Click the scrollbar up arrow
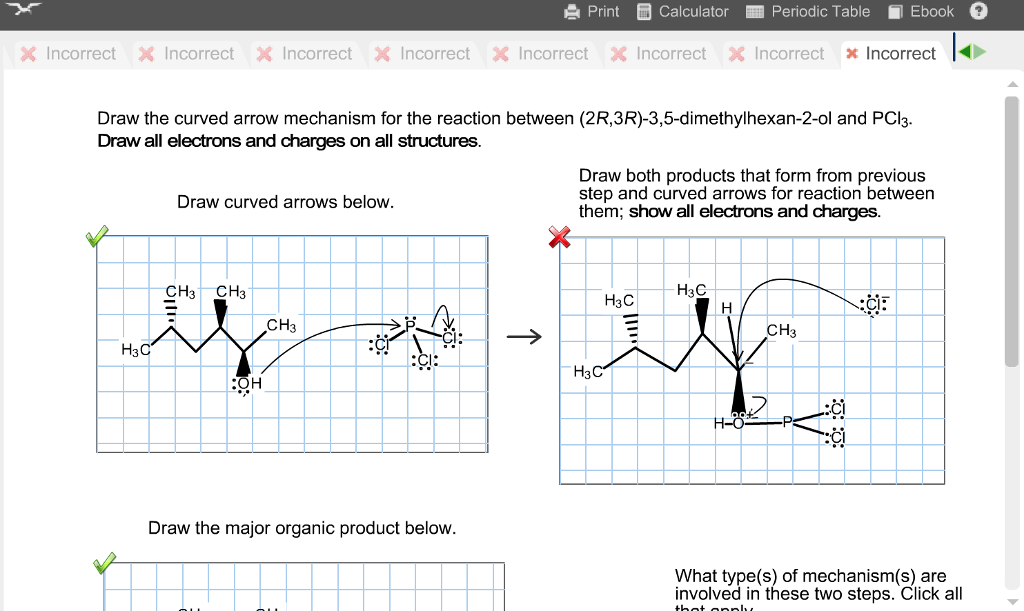The height and width of the screenshot is (611, 1024). point(1012,84)
